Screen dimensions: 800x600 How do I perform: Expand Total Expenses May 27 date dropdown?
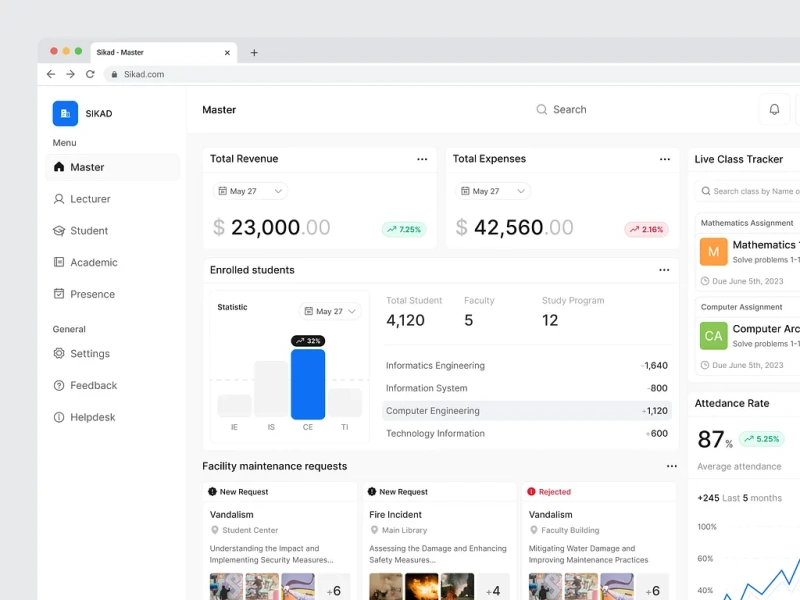[493, 191]
